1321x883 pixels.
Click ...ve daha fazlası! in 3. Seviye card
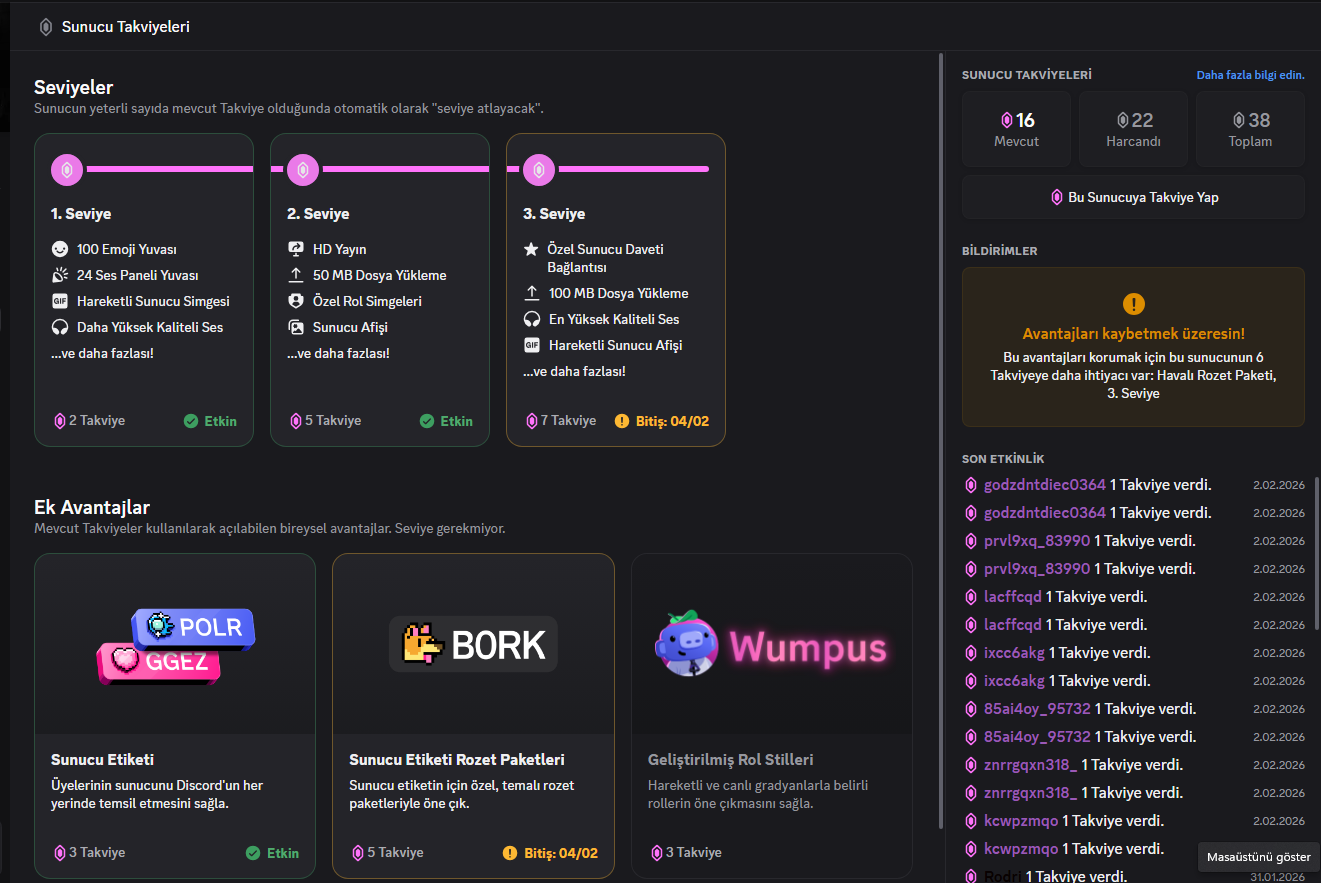click(574, 371)
